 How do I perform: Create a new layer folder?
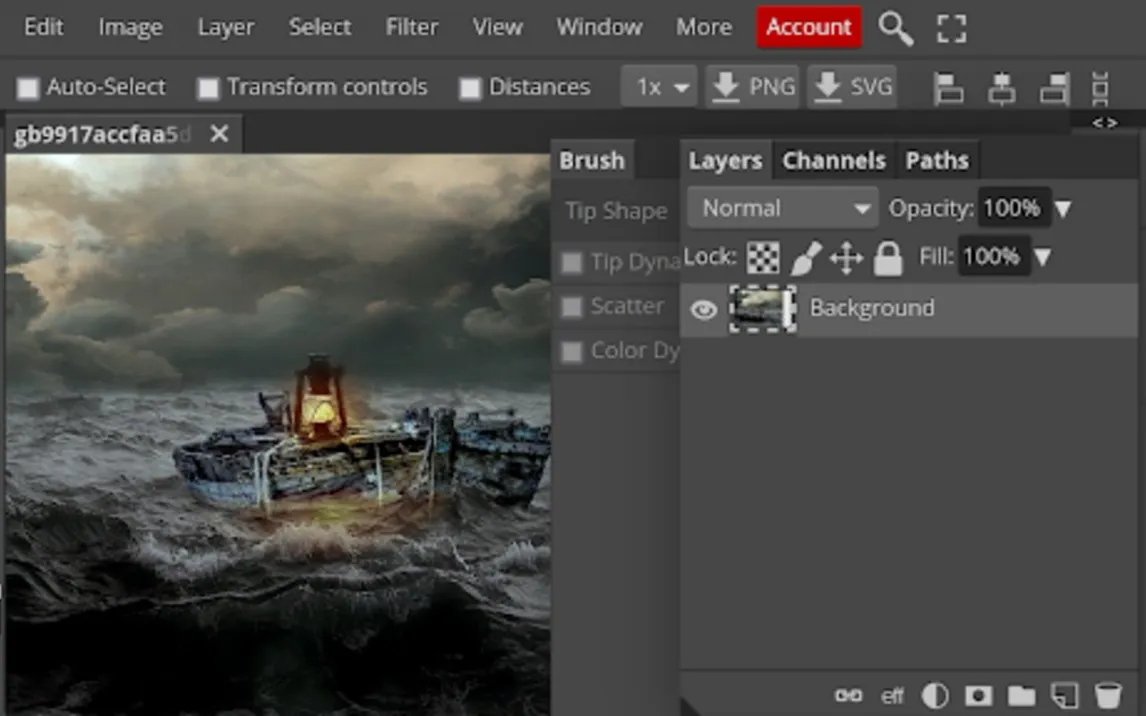(x=1021, y=695)
